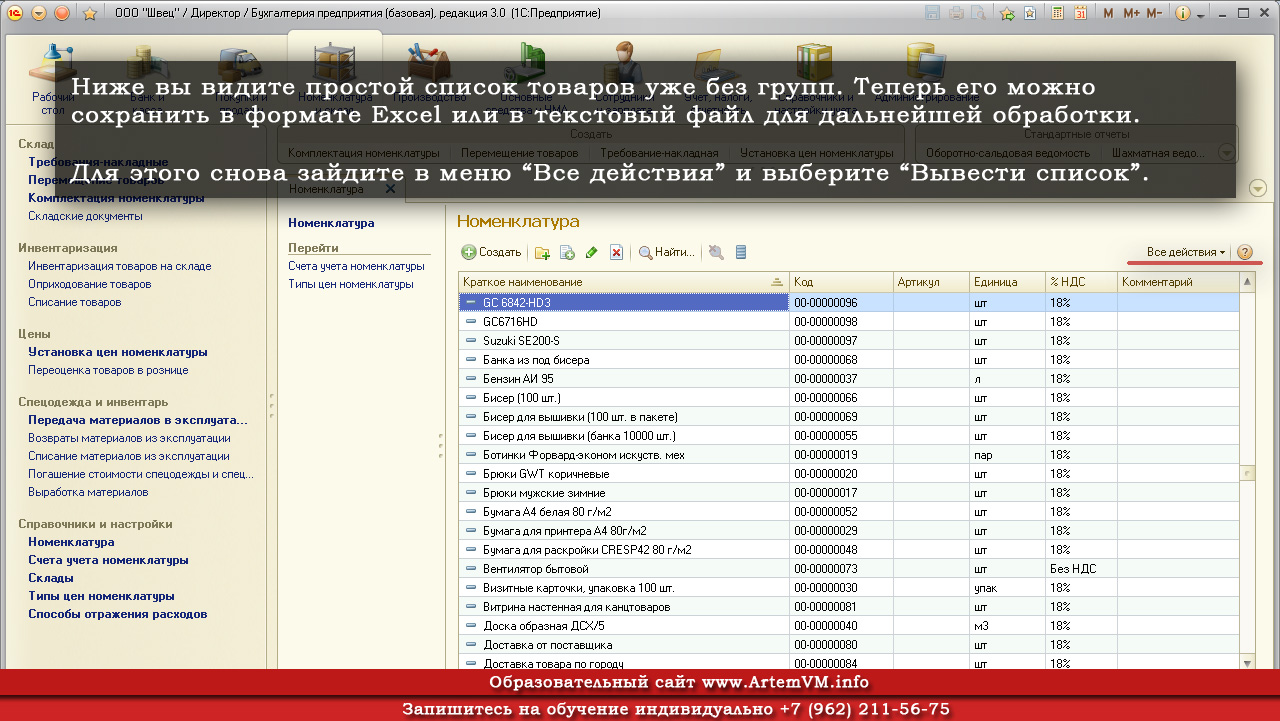Open Переоценка товаров в рознице

[108, 370]
